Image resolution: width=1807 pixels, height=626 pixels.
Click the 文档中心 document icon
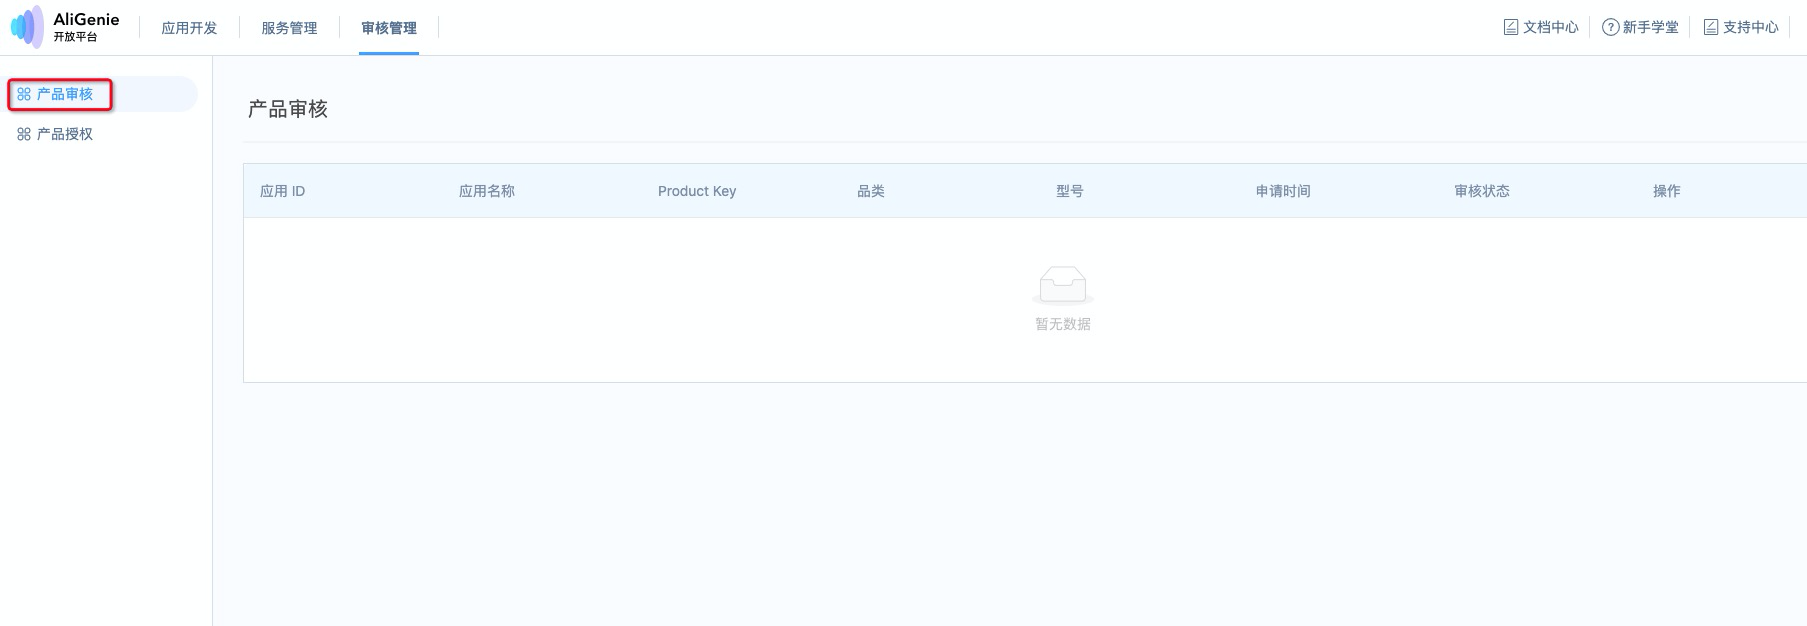click(x=1511, y=27)
